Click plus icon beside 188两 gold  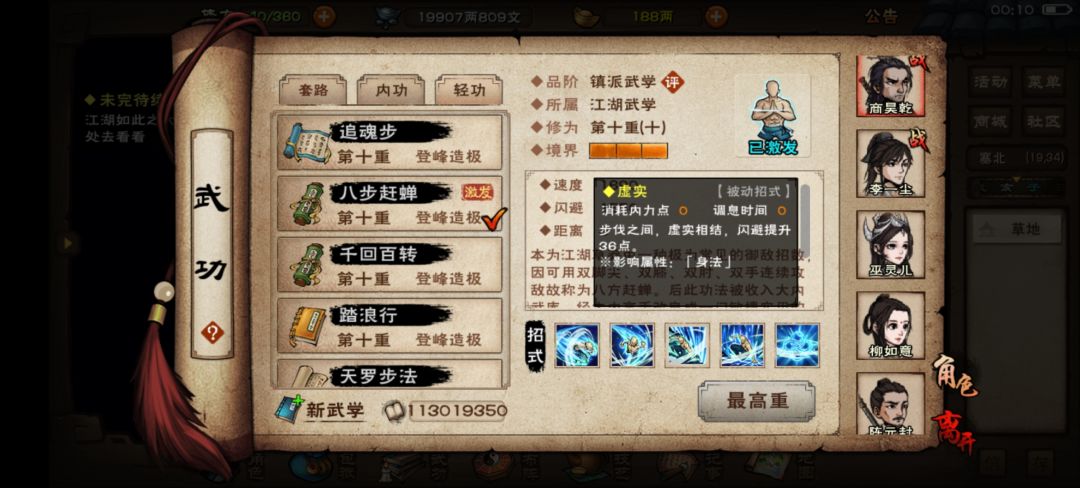click(716, 17)
